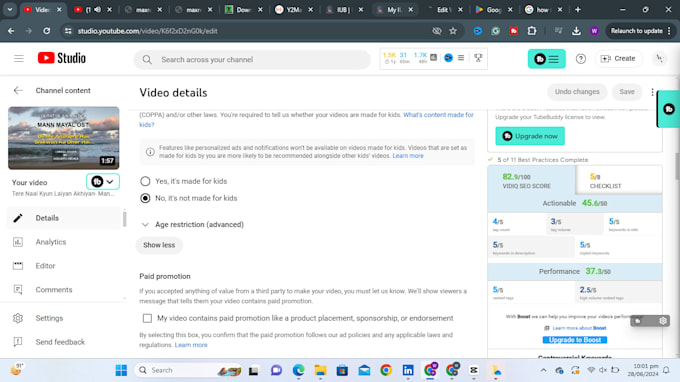Click the Search across your channel field
Viewport: 680px width, 382px height.
click(x=252, y=59)
